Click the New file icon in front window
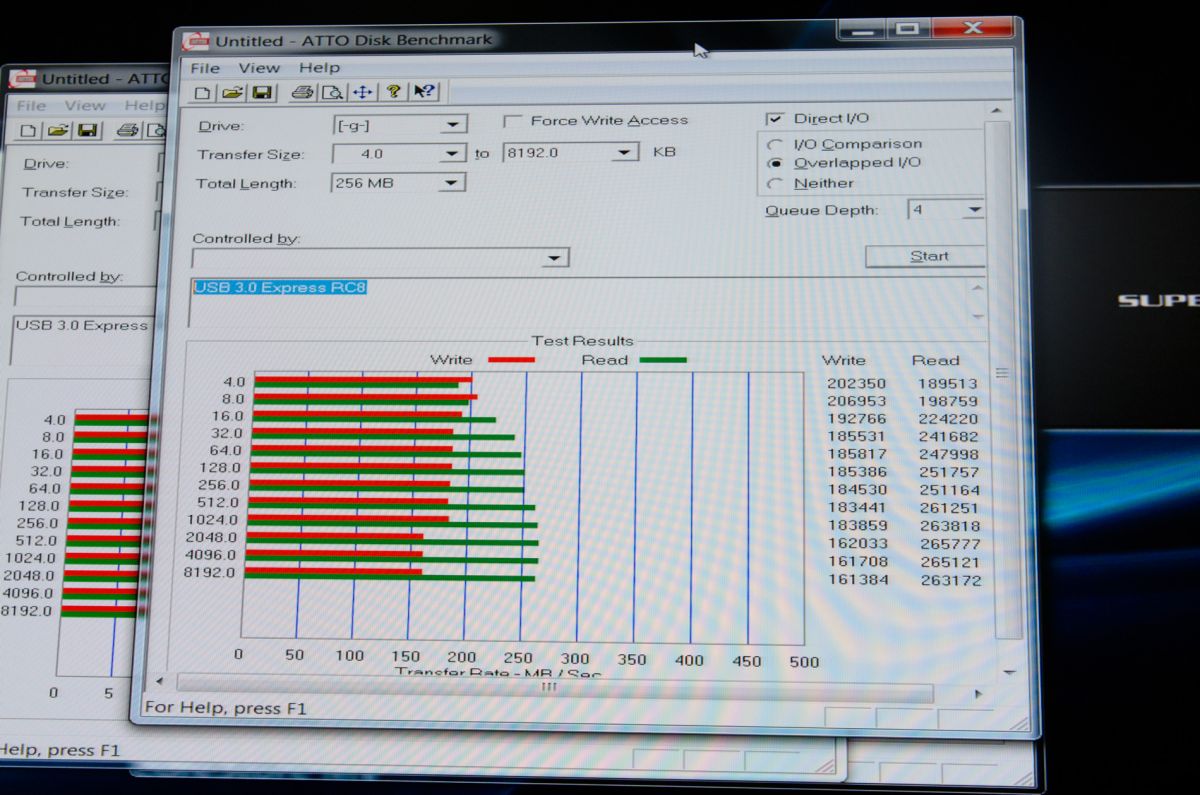Screen dimensions: 1200x795 (203, 93)
